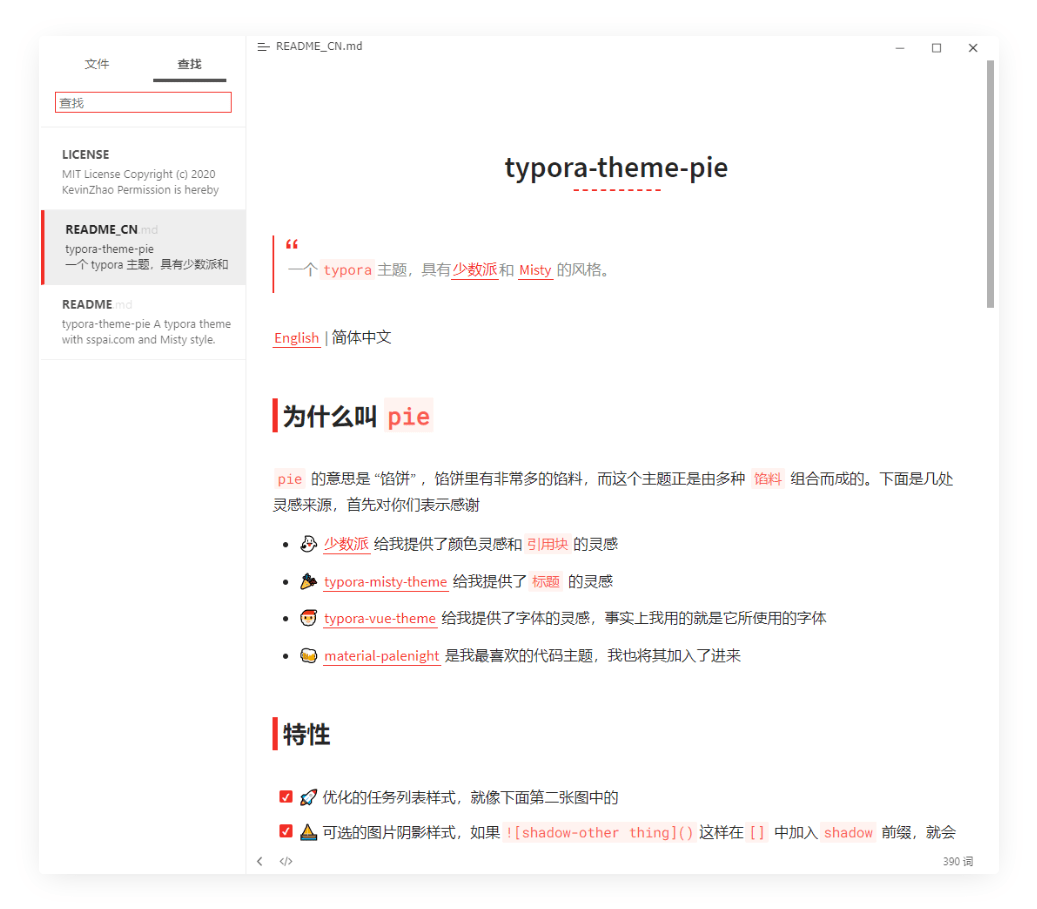
Task: Open the typora-misty-theme link
Action: 386,582
